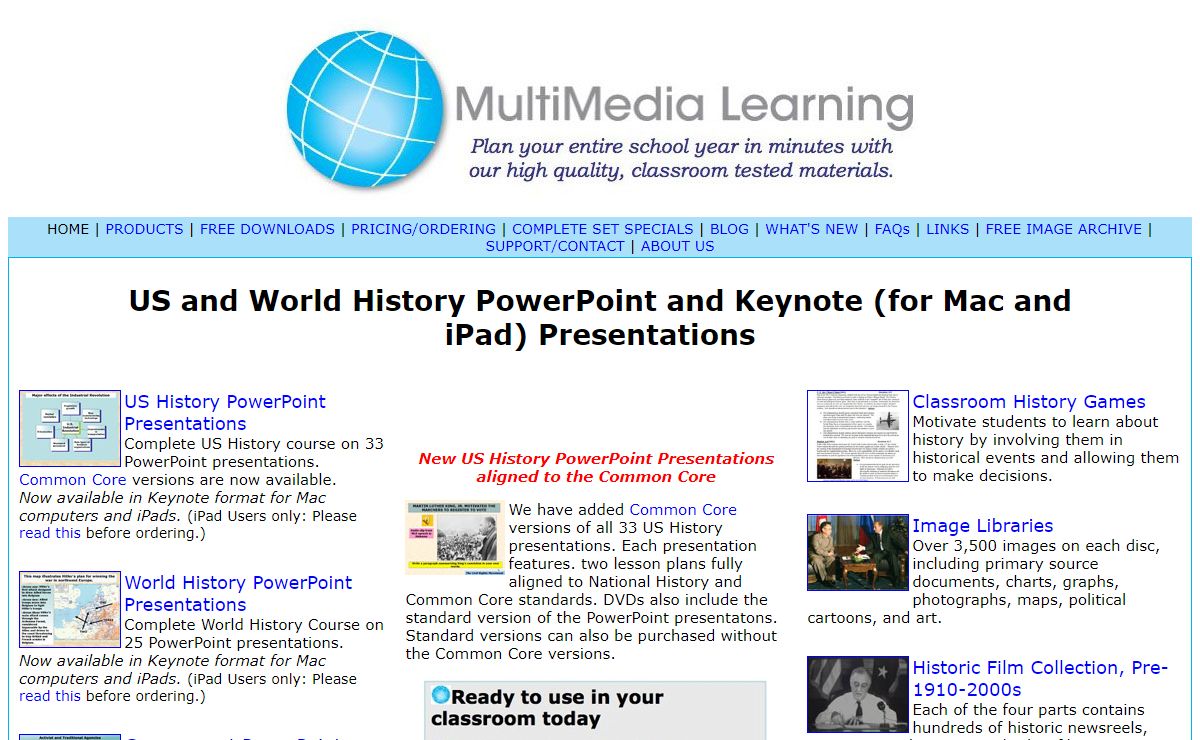Screen dimensions: 1200x740
Task: Open COMPLETE SET SPECIALS link
Action: 602,229
